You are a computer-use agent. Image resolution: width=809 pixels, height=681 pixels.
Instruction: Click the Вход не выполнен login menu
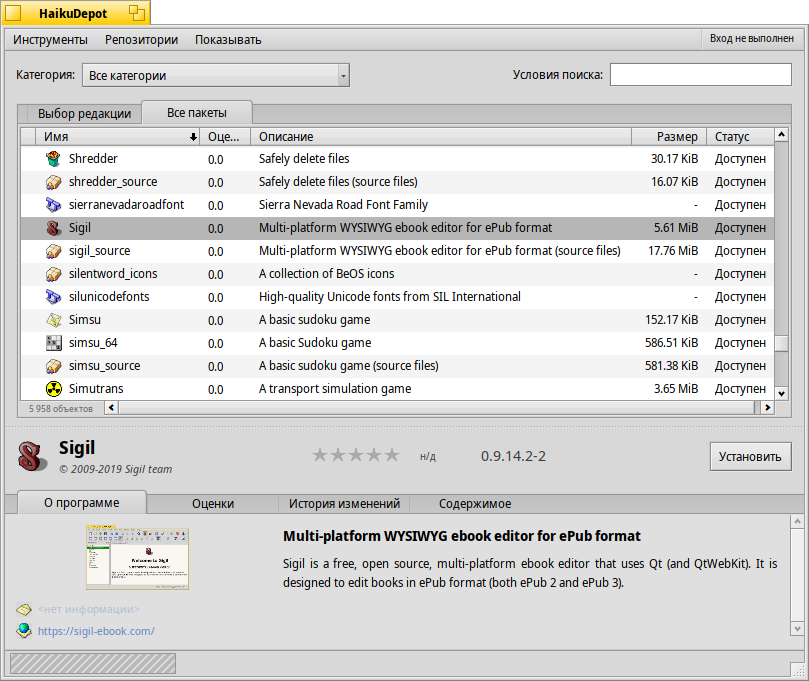(x=751, y=39)
